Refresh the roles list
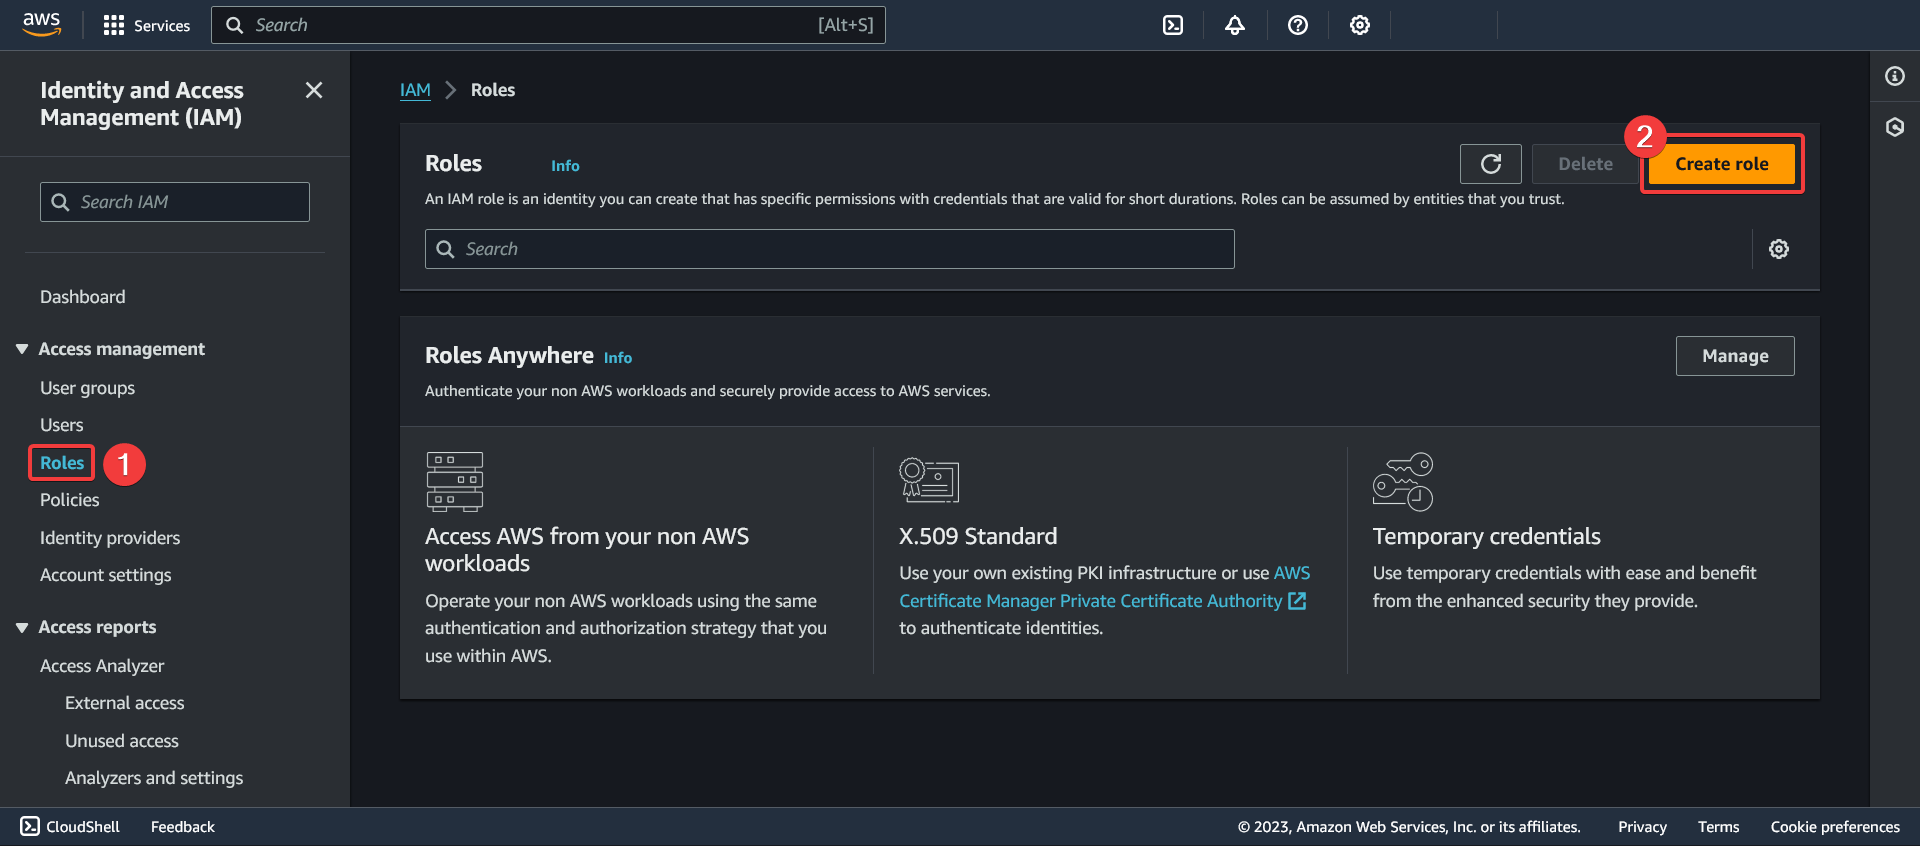The width and height of the screenshot is (1920, 846). 1491,164
